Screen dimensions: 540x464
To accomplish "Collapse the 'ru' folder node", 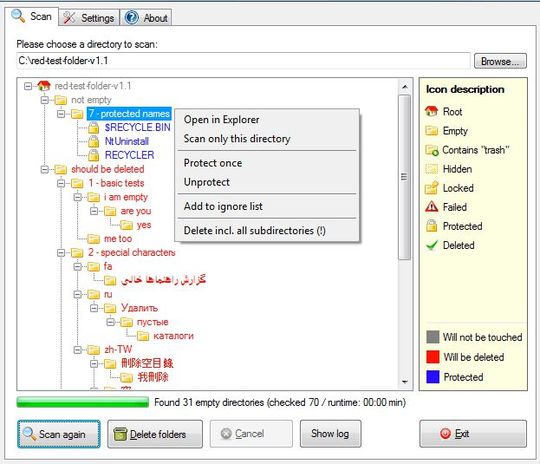I will click(x=77, y=294).
